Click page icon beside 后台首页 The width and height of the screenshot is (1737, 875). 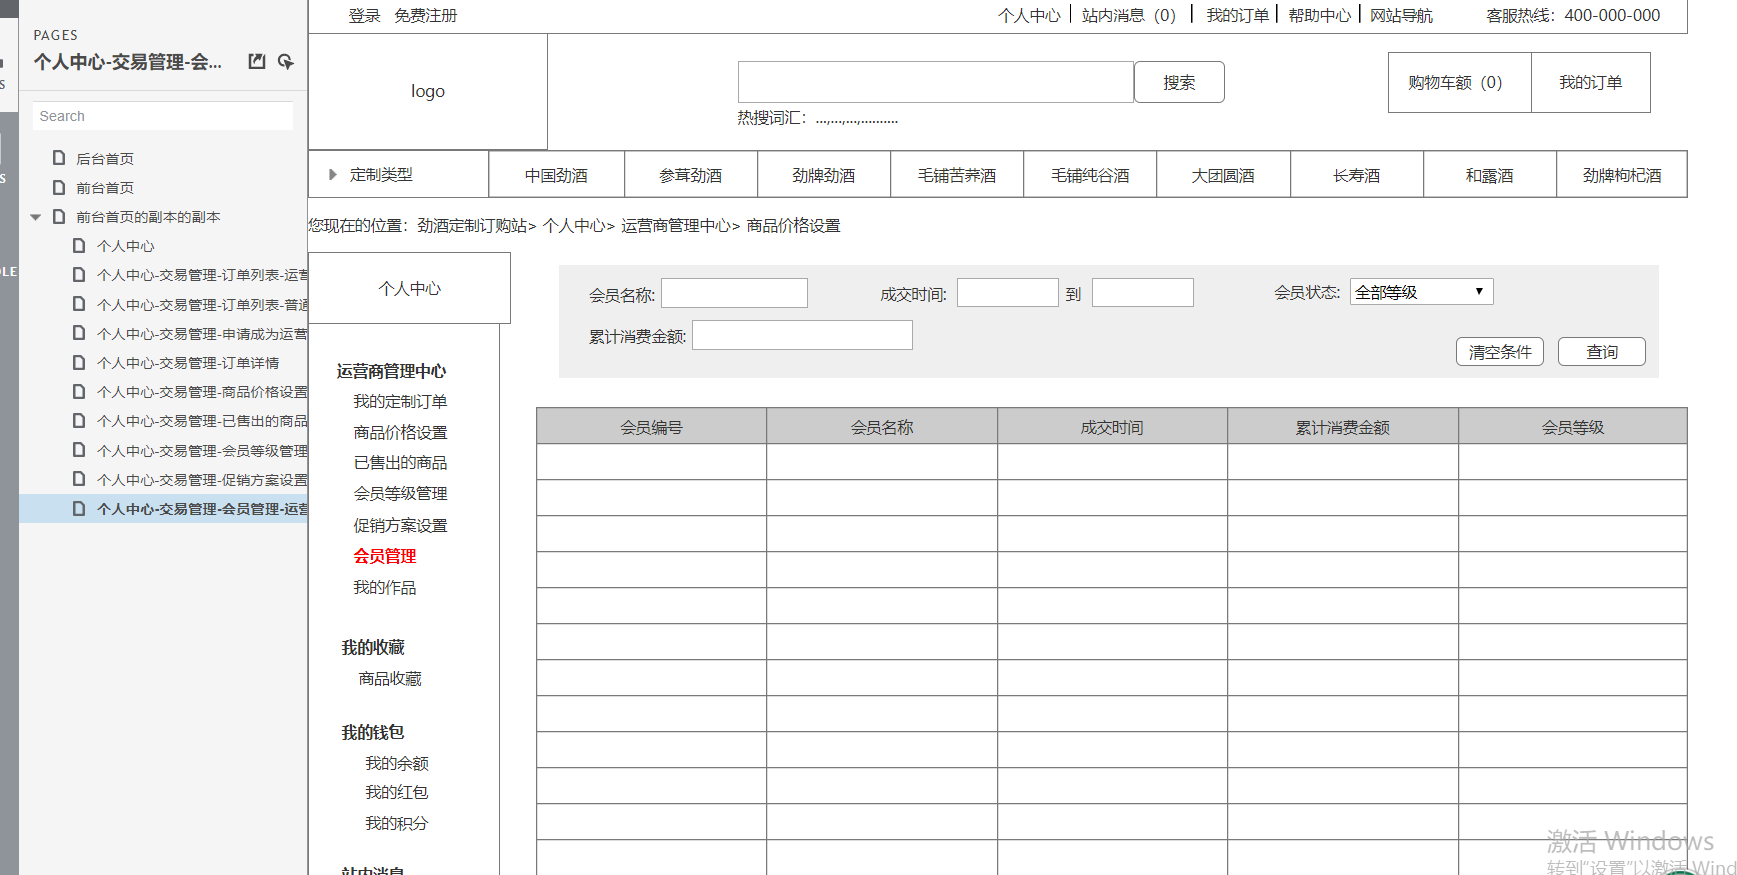click(x=59, y=158)
